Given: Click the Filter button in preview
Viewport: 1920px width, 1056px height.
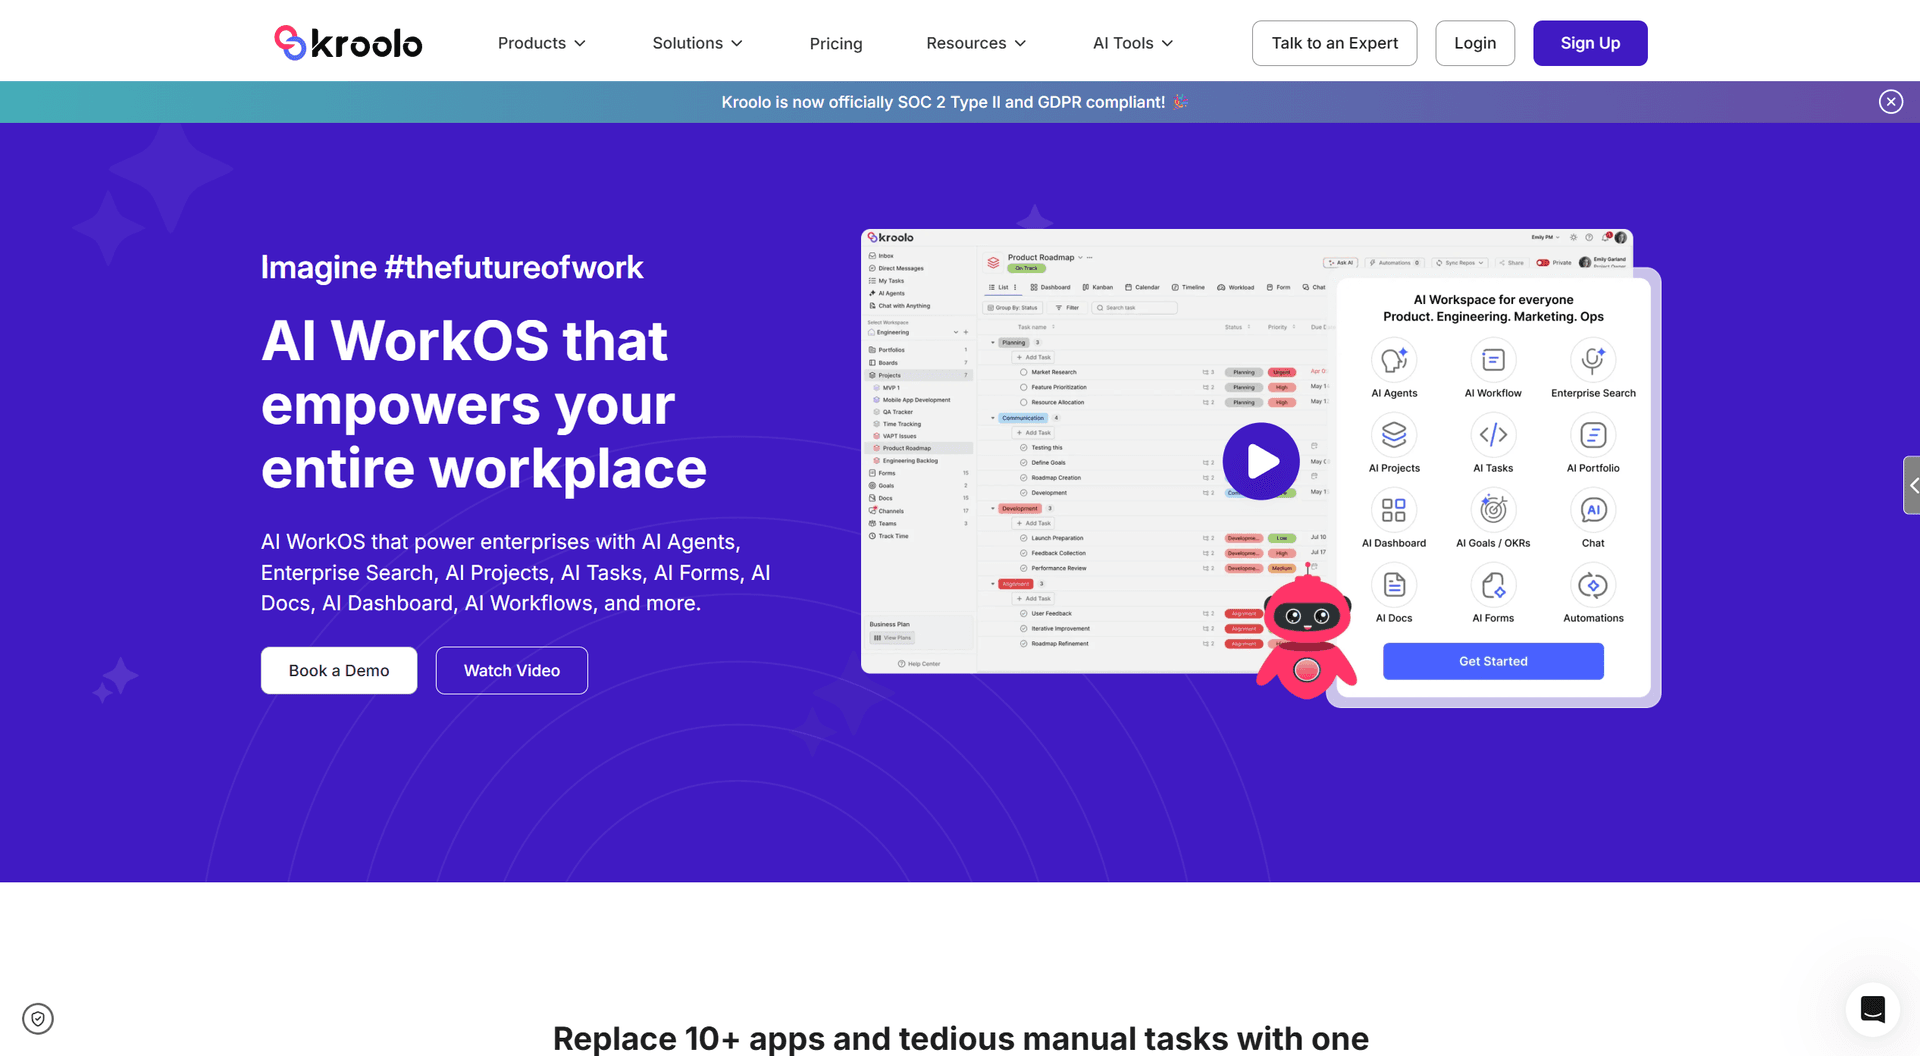Looking at the screenshot, I should [1067, 308].
